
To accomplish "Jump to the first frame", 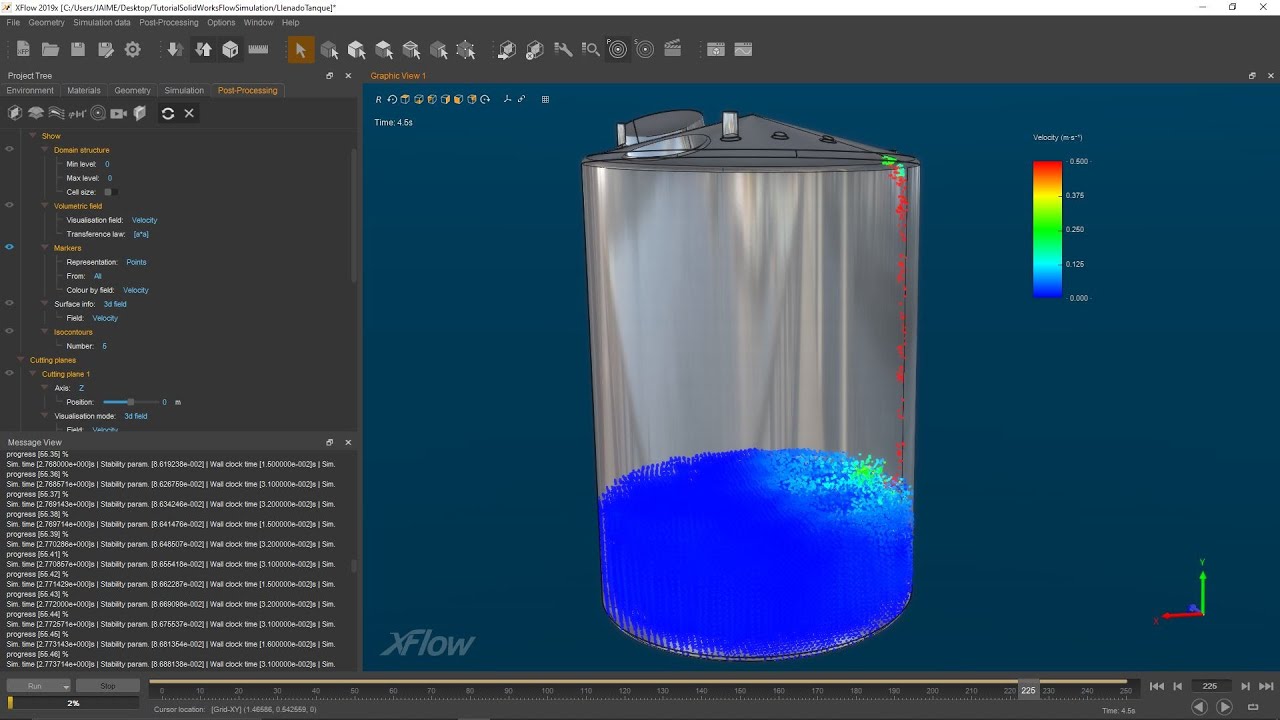I will pyautogui.click(x=1157, y=686).
